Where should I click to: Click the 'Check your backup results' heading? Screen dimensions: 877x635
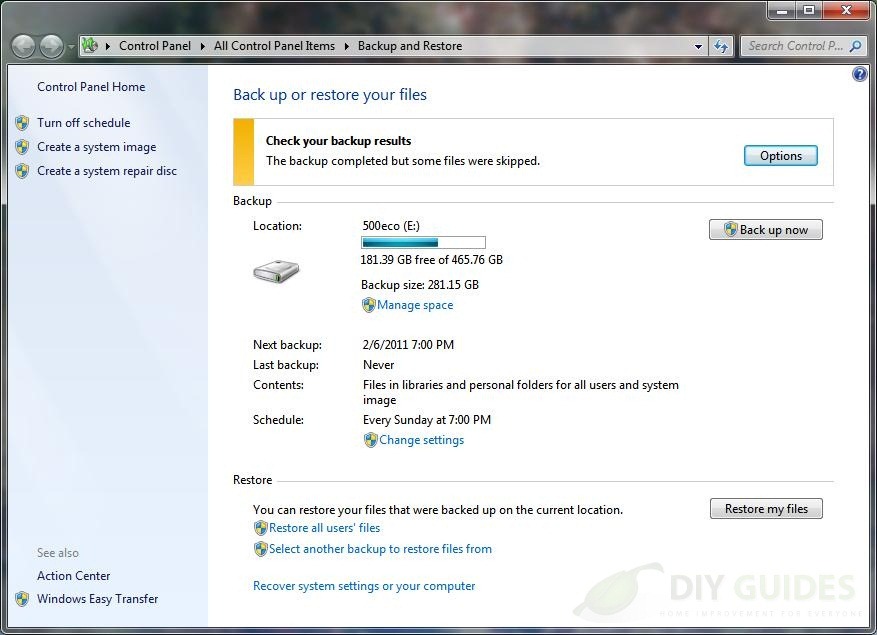point(338,141)
